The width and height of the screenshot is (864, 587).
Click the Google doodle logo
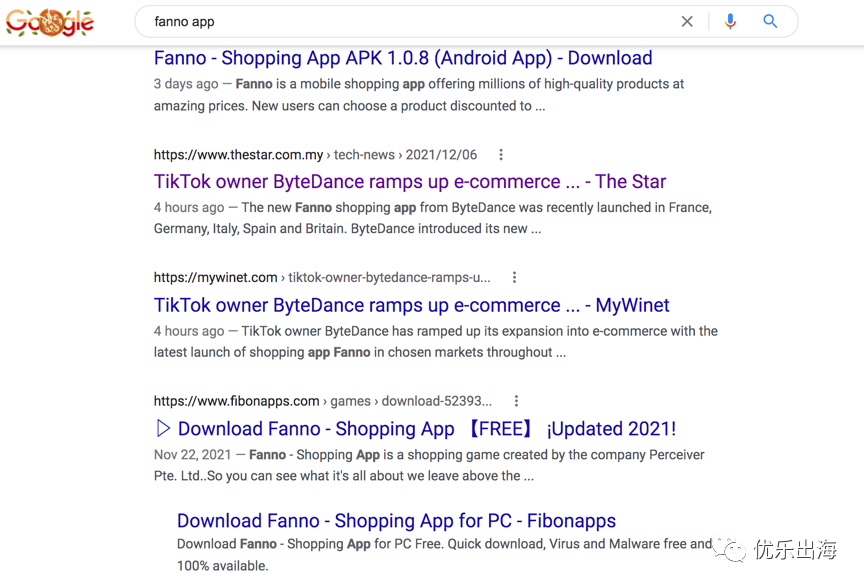click(x=50, y=23)
